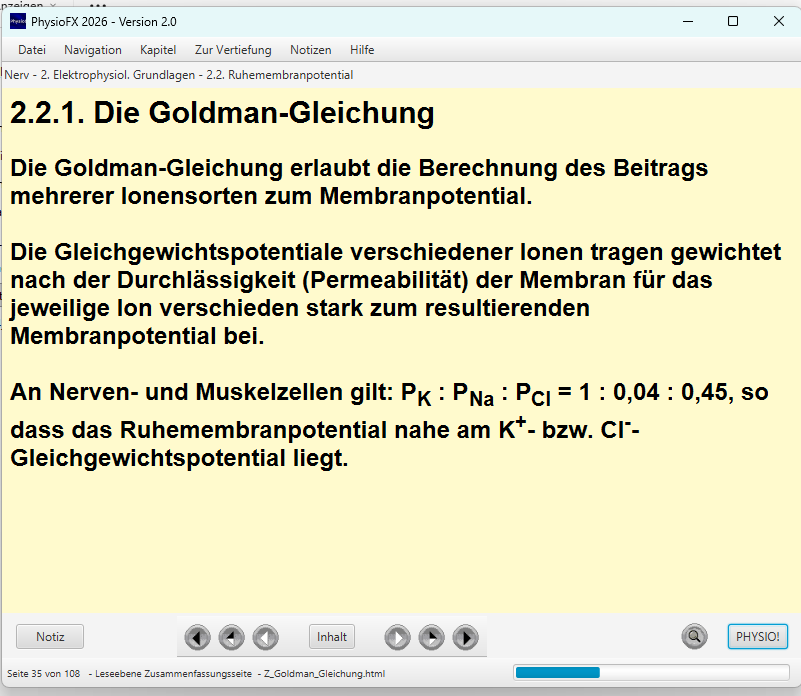Click the half black-white left-arrow button
Screen dimensions: 801x696
tap(231, 637)
